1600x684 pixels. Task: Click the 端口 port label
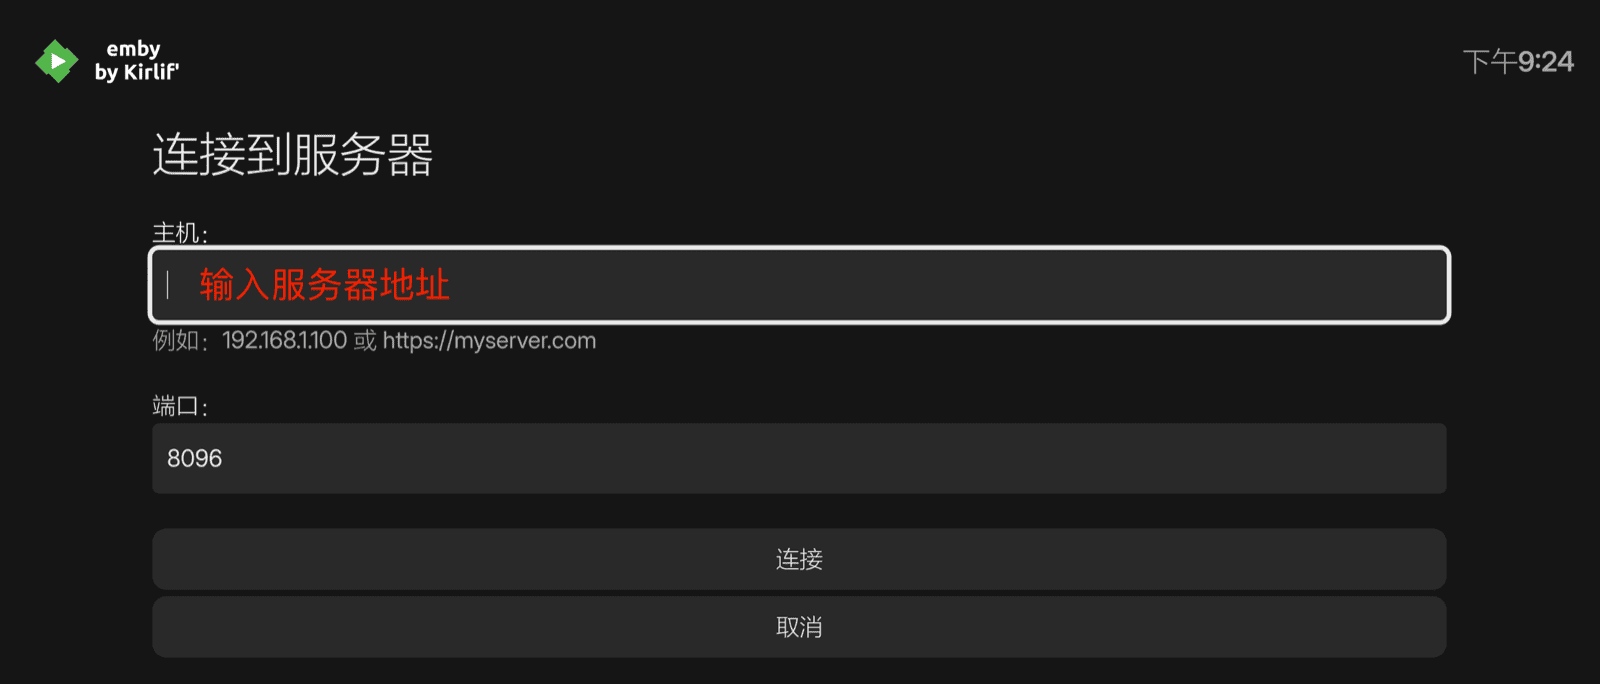point(180,406)
